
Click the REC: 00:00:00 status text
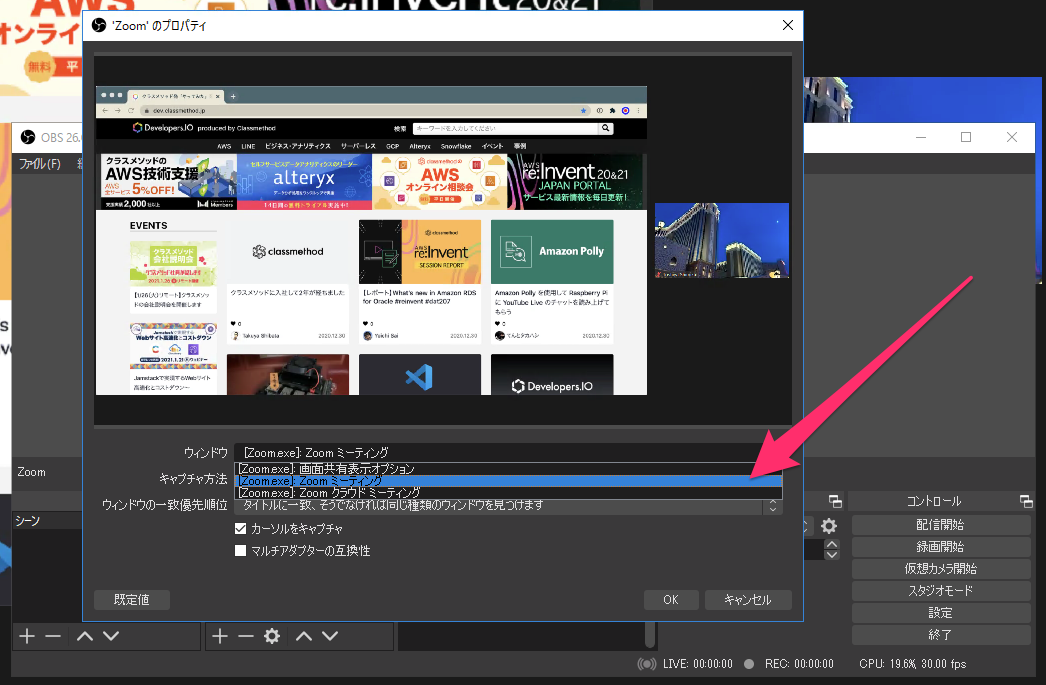799,664
